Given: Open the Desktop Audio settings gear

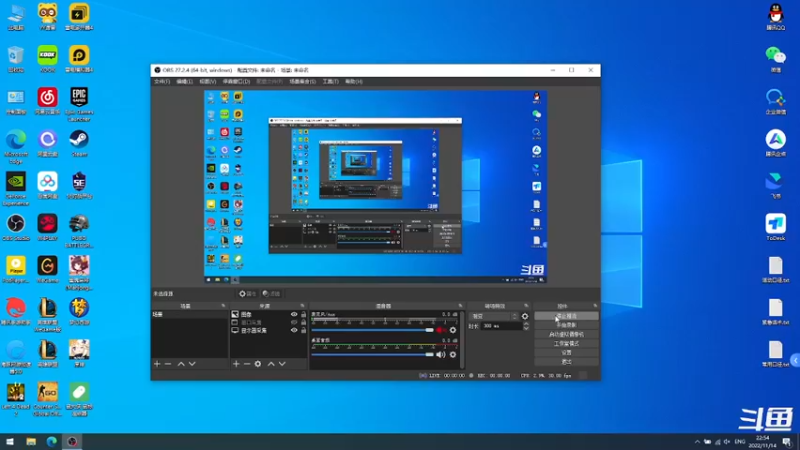Looking at the screenshot, I should (x=453, y=355).
